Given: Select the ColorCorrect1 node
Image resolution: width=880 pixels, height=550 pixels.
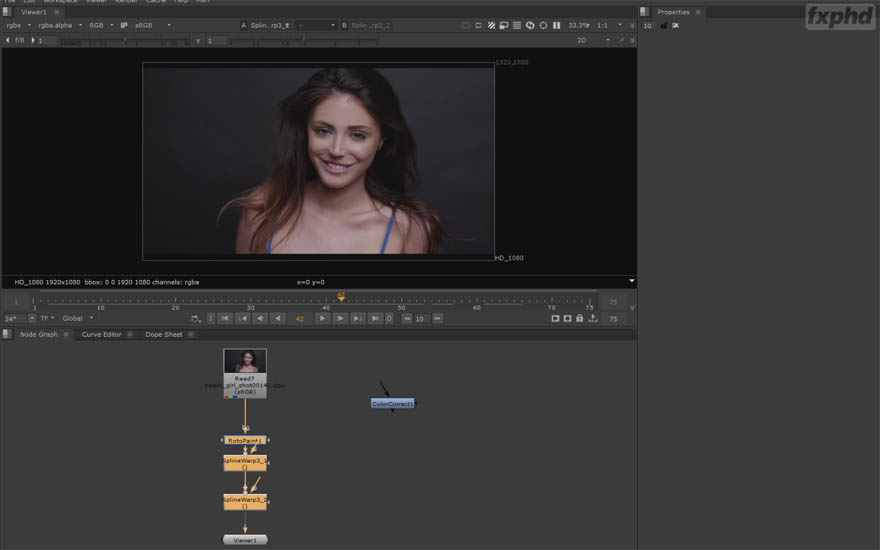Looking at the screenshot, I should (x=392, y=404).
